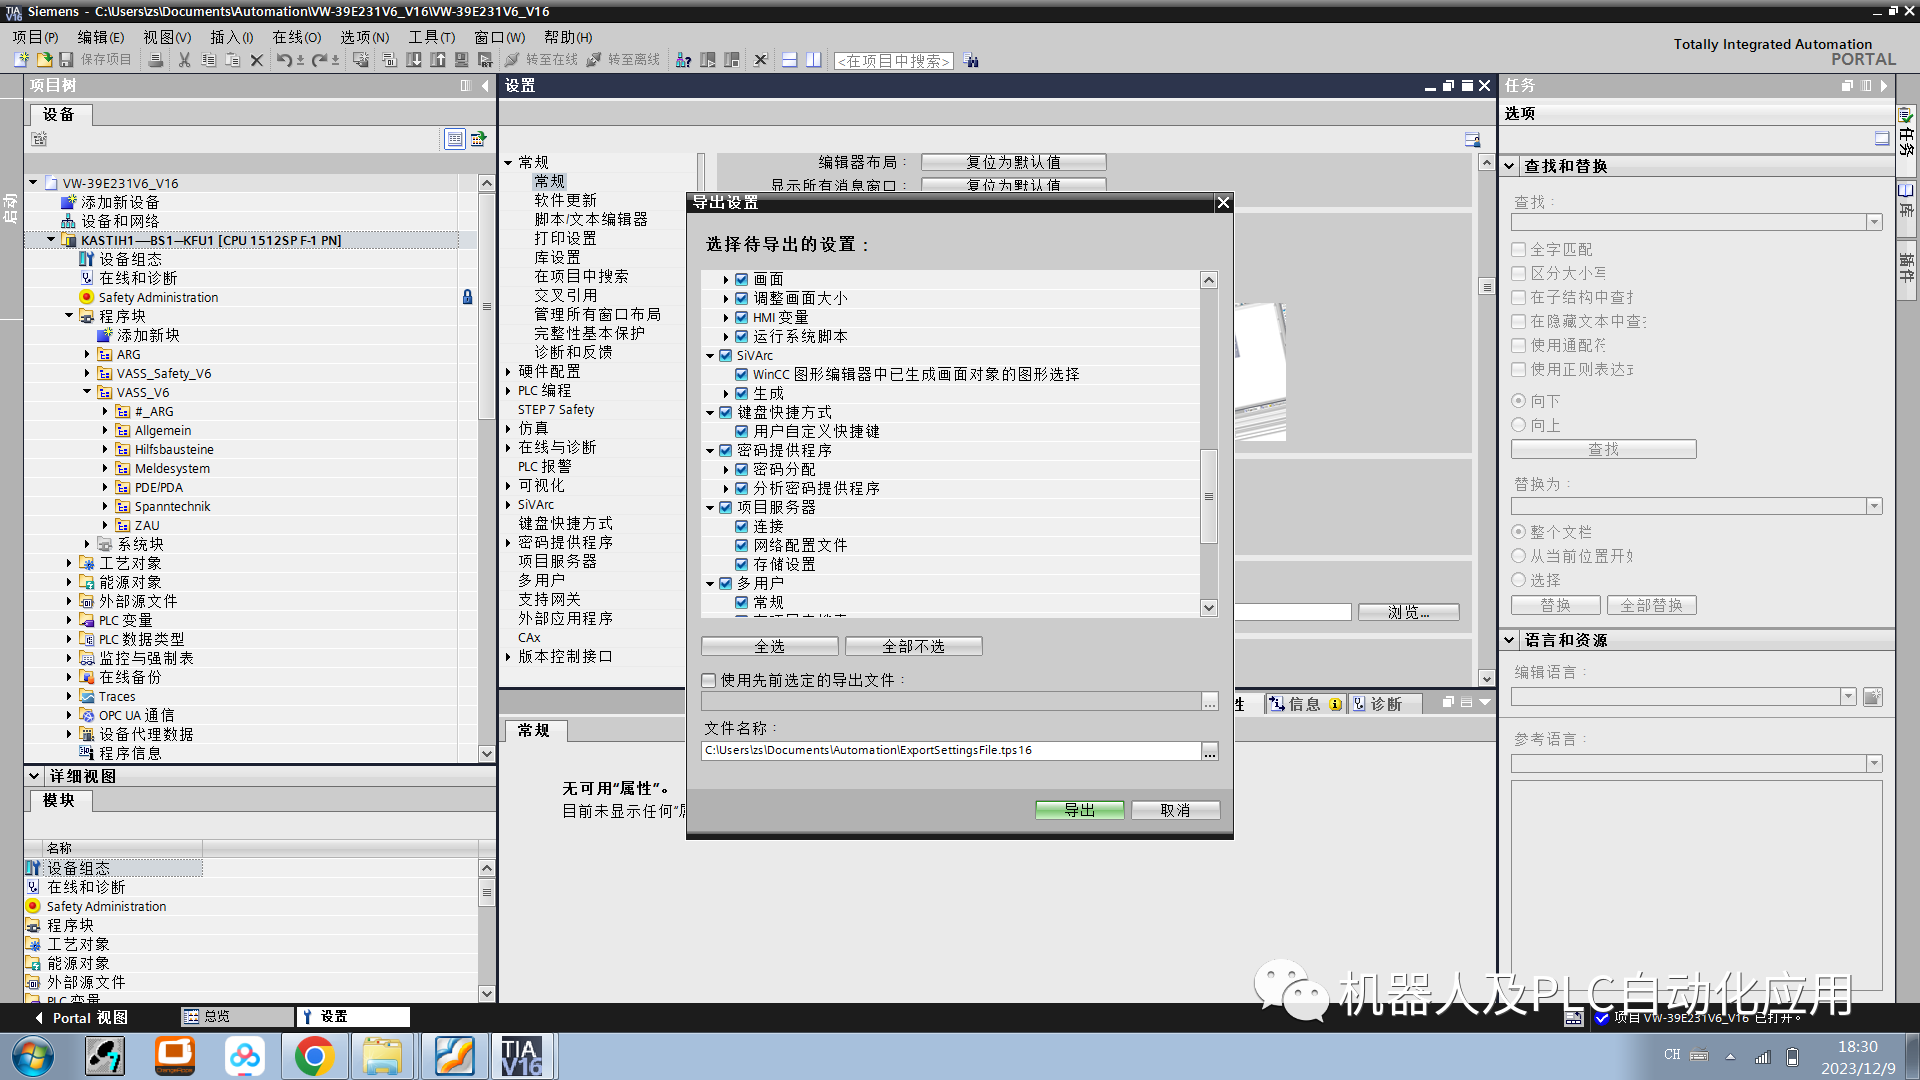This screenshot has height=1080, width=1920.
Task: Click the TIA V16 taskbar icon
Action: tap(521, 1056)
